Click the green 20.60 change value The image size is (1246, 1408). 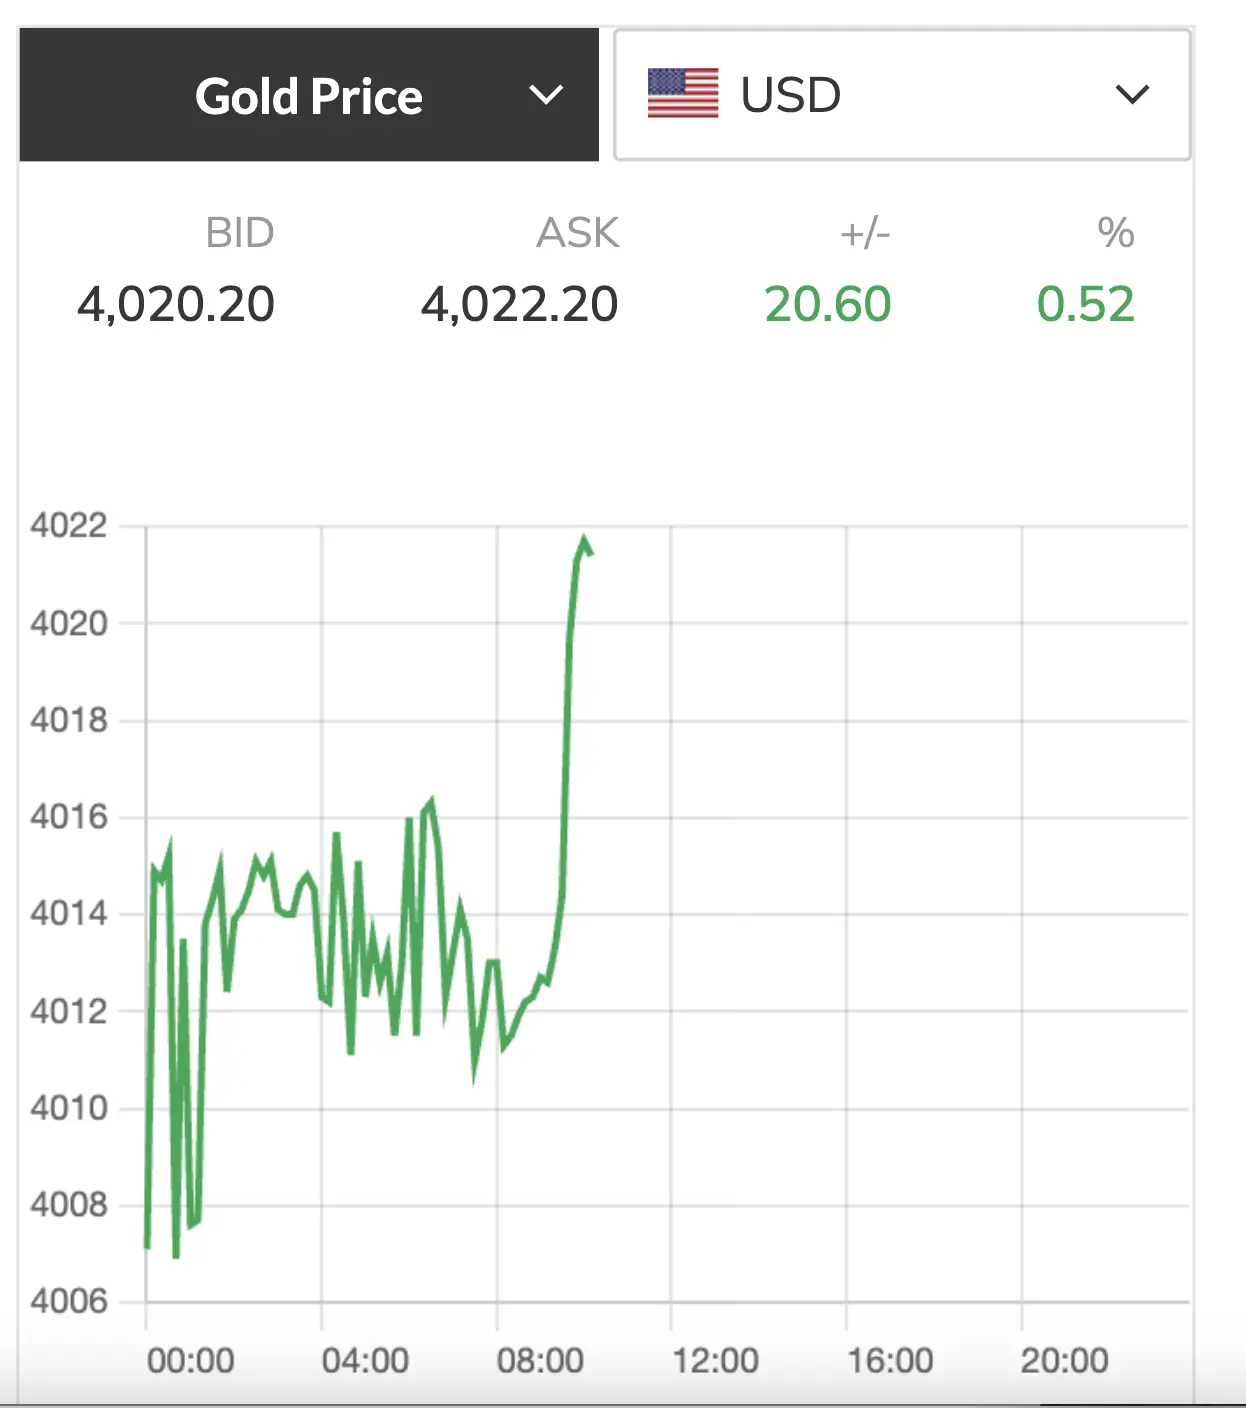[828, 304]
